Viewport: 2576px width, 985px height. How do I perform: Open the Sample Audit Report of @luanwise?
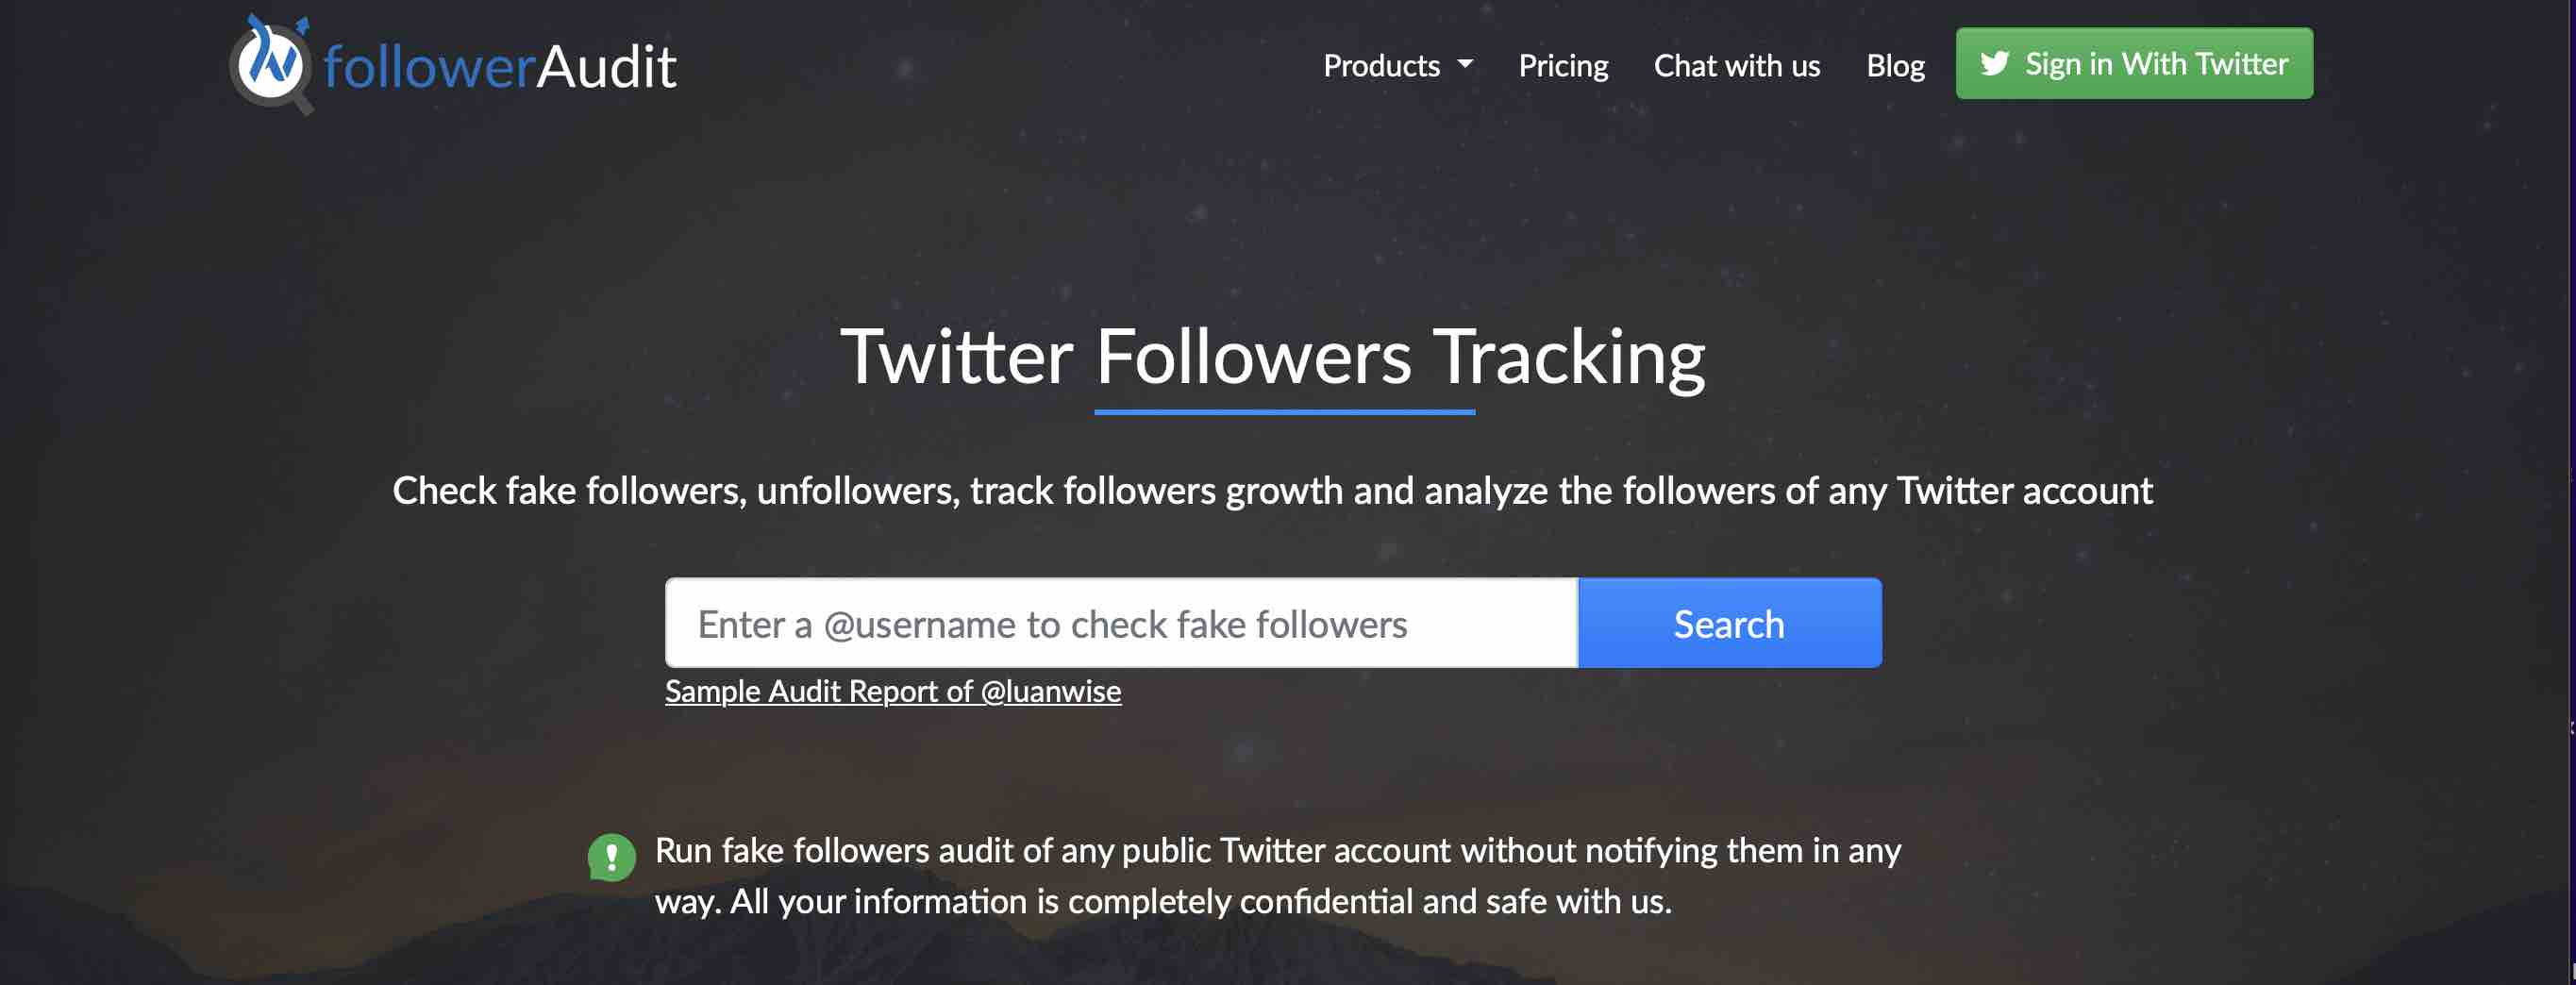point(893,690)
